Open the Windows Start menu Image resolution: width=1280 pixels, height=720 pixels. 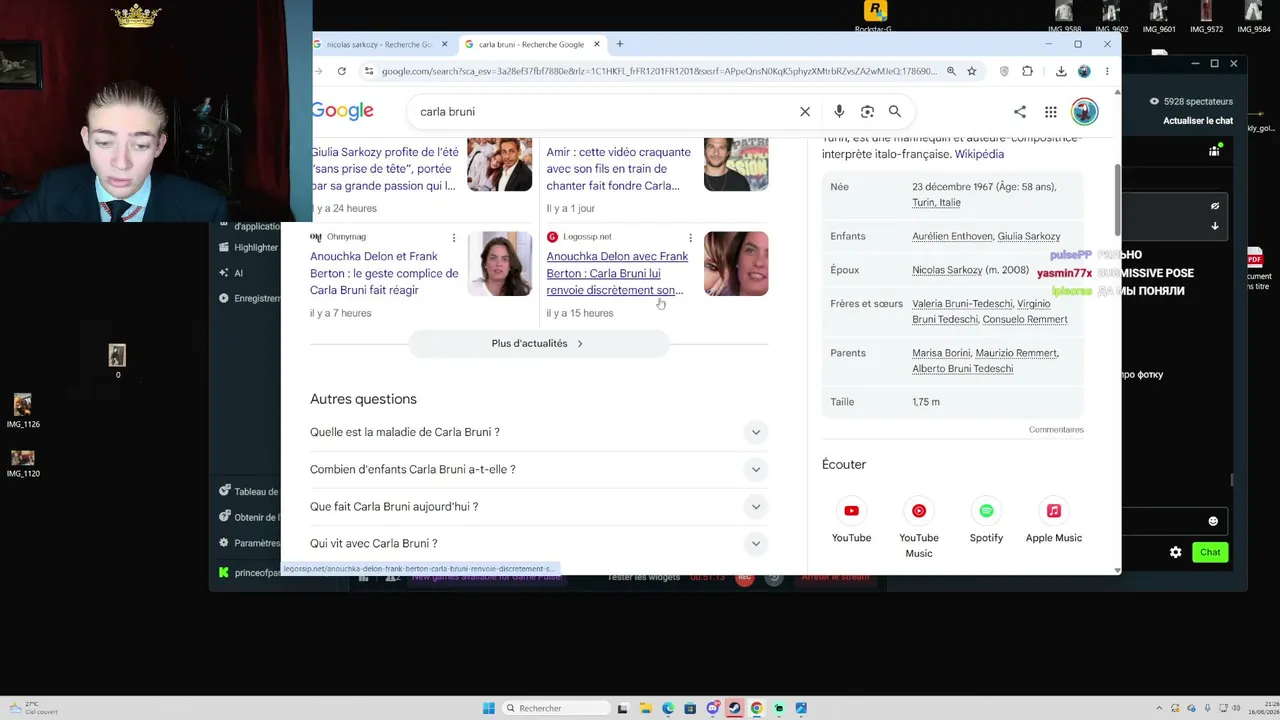[x=489, y=708]
